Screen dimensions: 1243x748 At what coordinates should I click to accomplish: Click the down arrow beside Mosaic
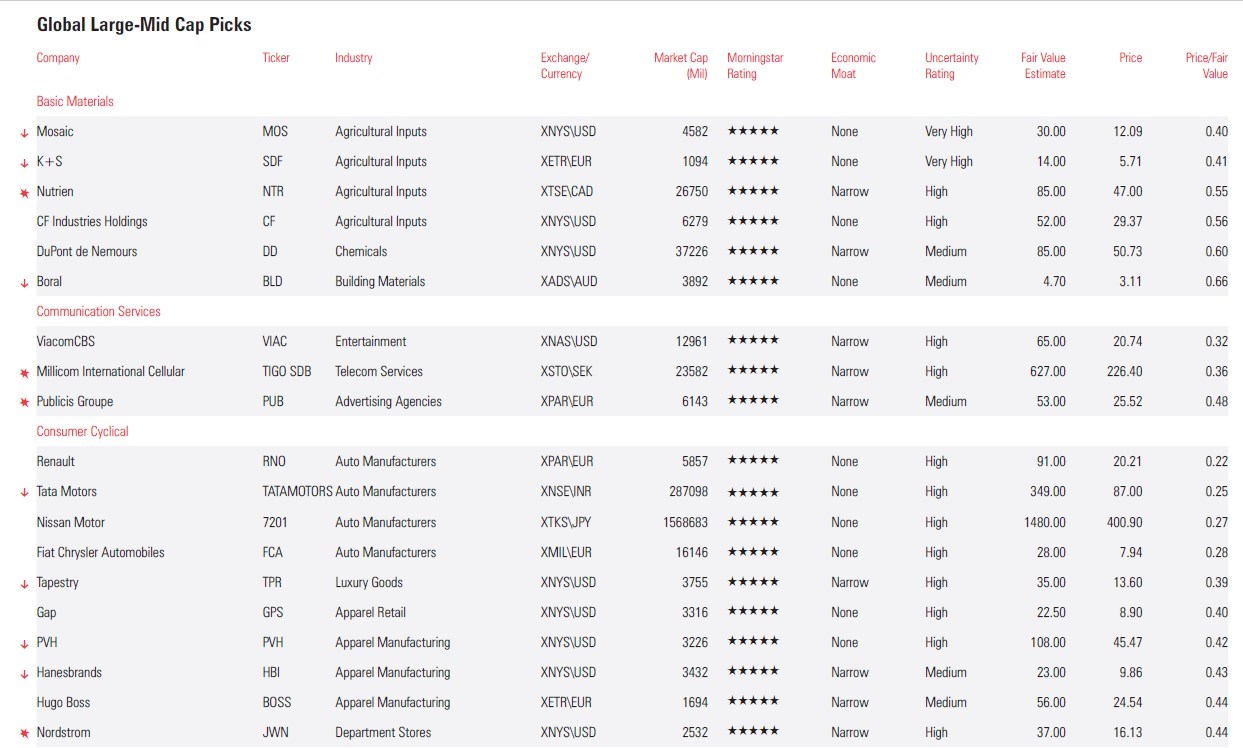tap(24, 133)
